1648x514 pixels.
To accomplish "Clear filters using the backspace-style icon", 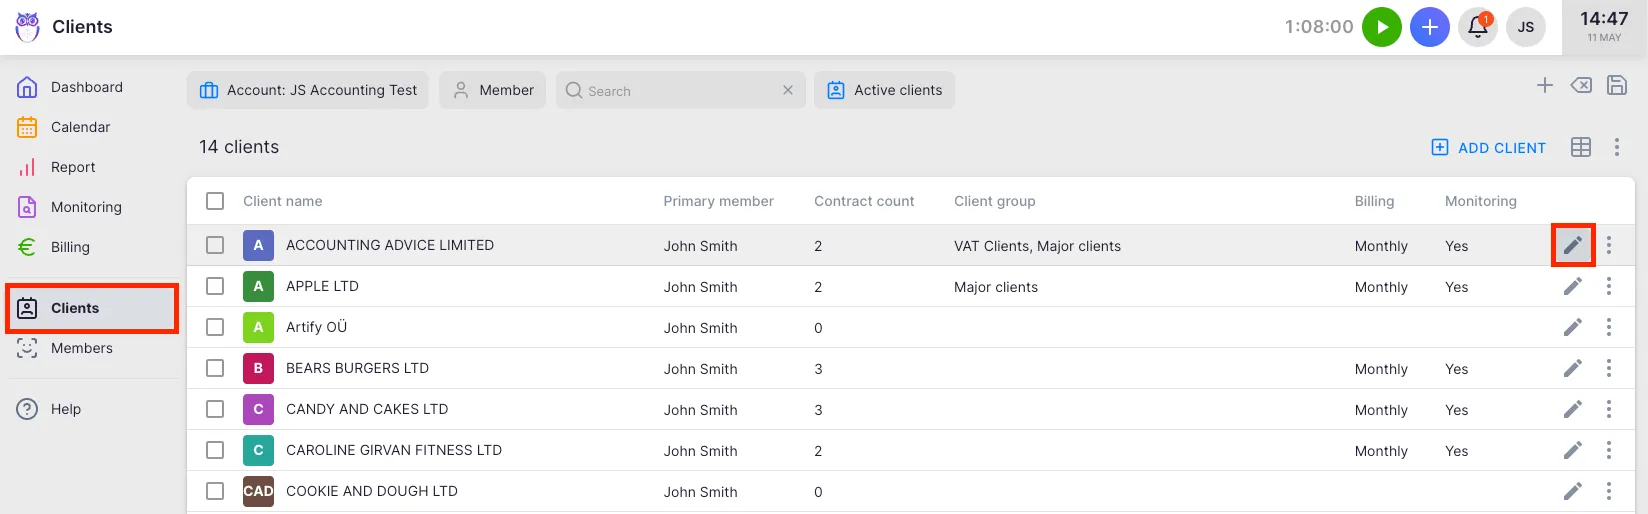I will click(x=1580, y=86).
